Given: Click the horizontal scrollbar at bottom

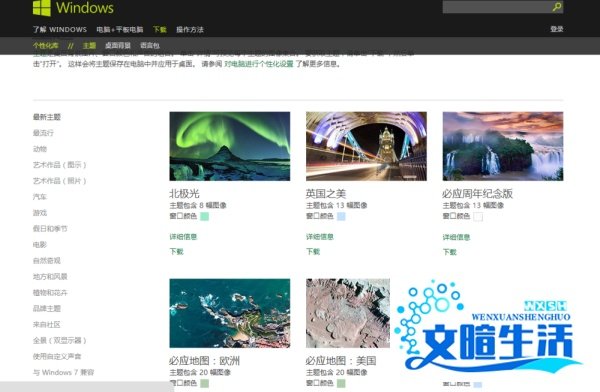Looking at the screenshot, I should (87, 387).
